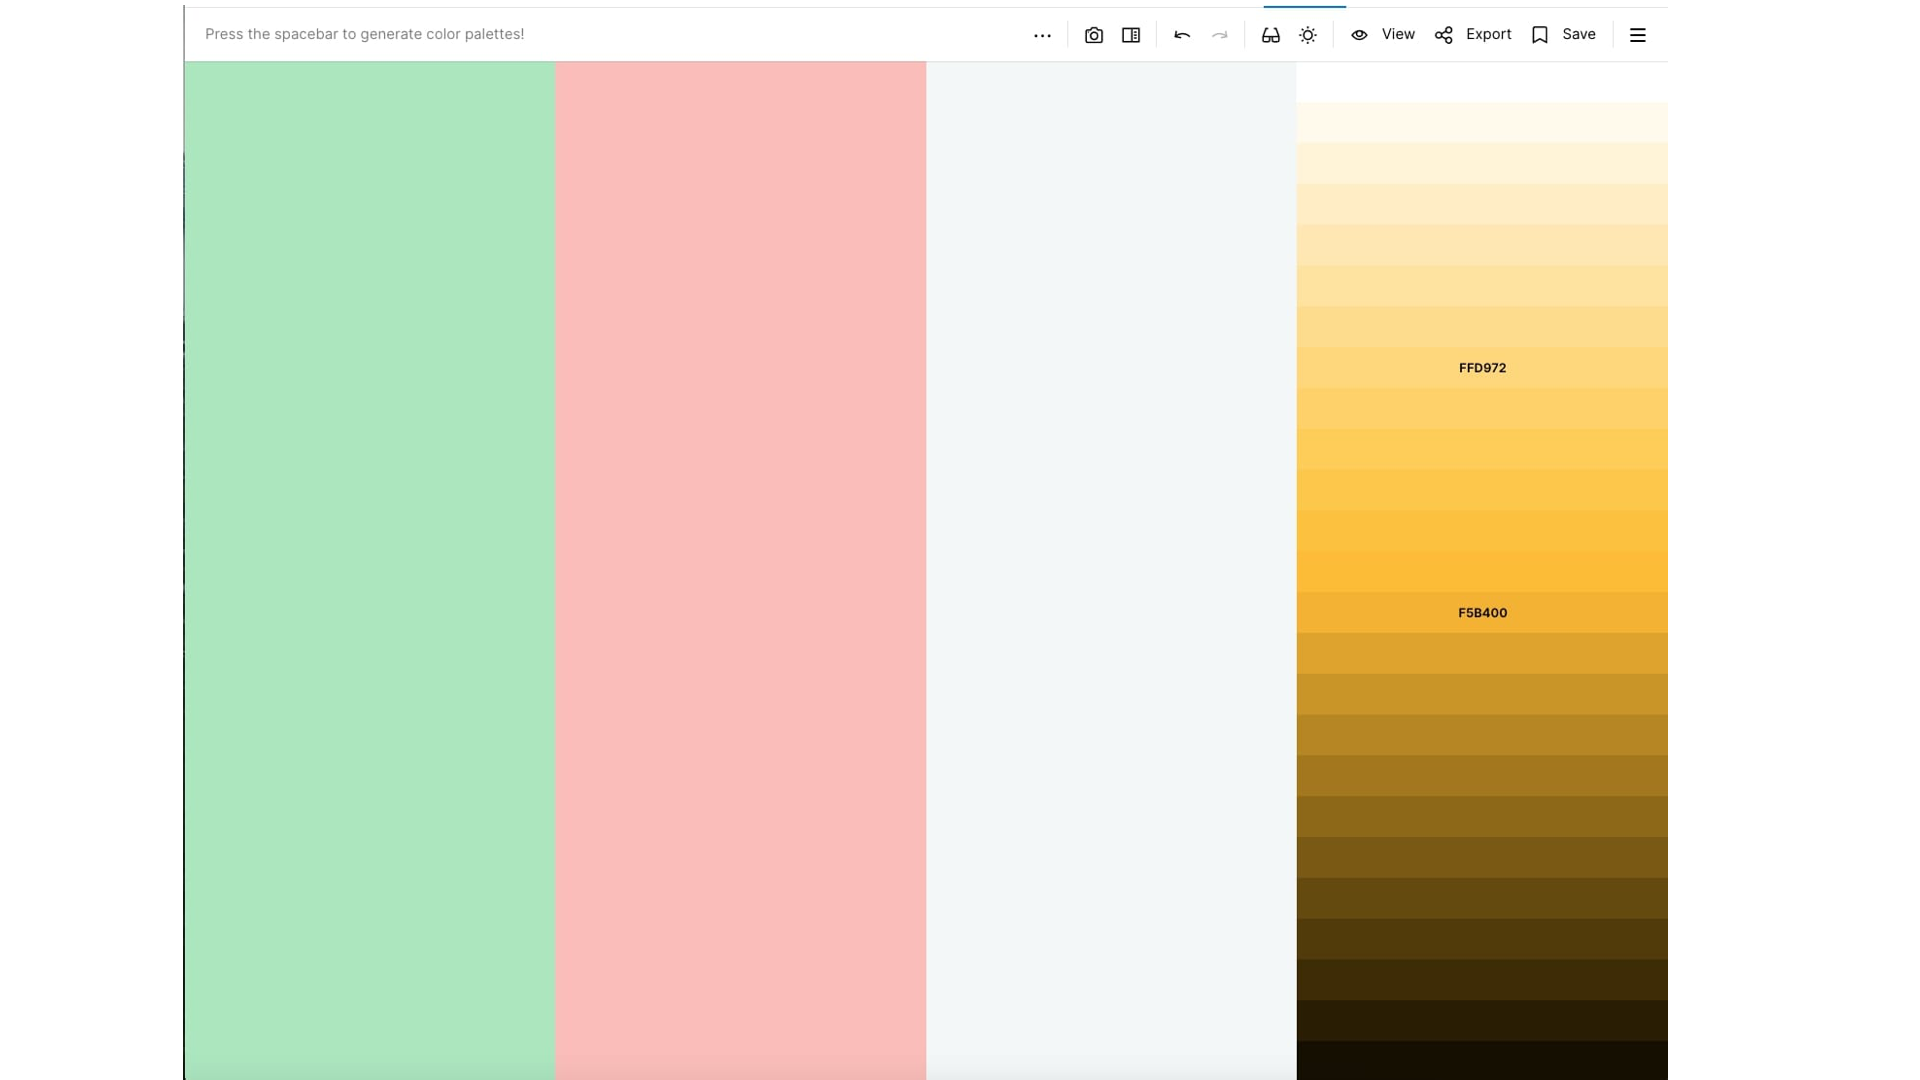
Task: Switch to collage layout view icon
Action: point(1130,34)
